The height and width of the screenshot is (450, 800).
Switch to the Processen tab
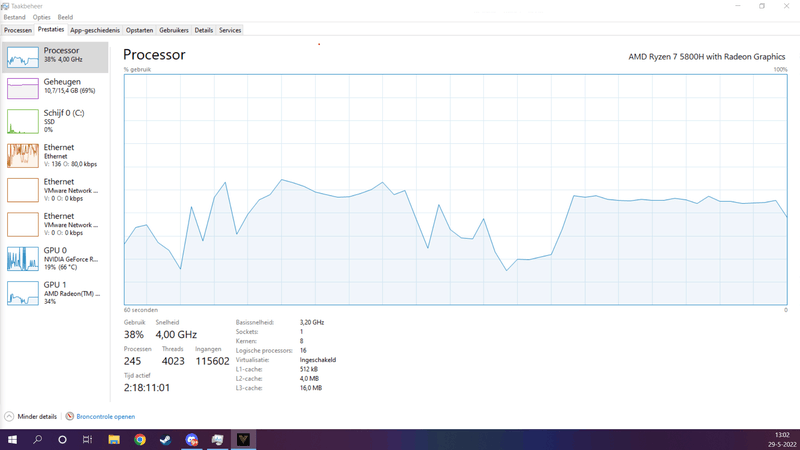(18, 30)
